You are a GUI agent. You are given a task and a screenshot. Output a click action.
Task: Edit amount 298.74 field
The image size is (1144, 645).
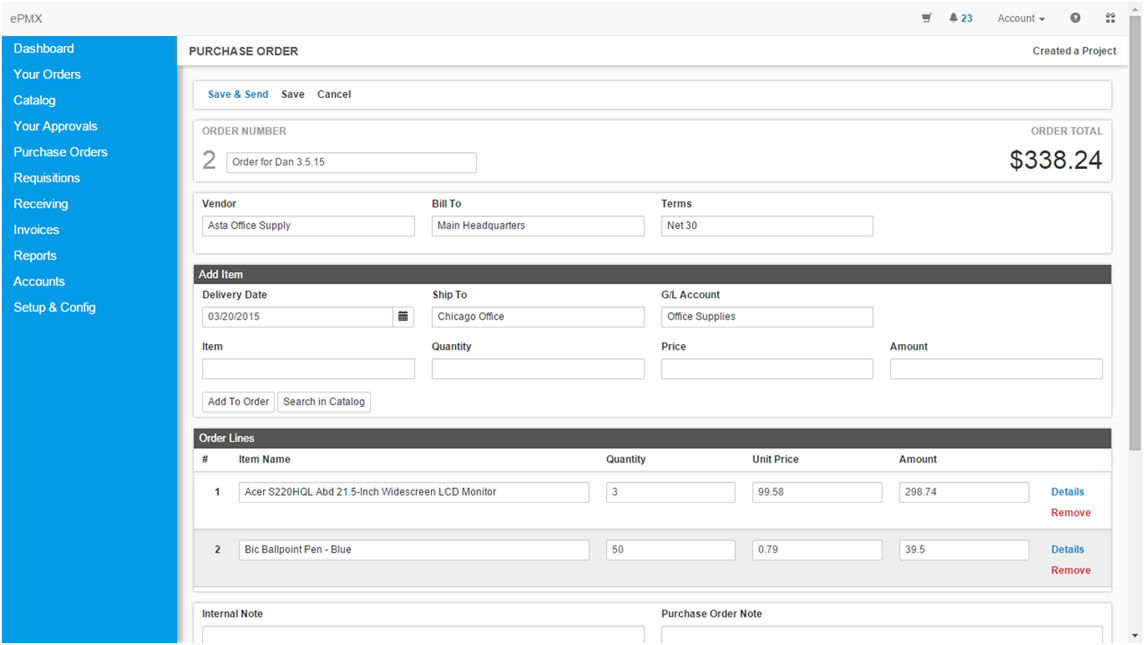pos(964,493)
